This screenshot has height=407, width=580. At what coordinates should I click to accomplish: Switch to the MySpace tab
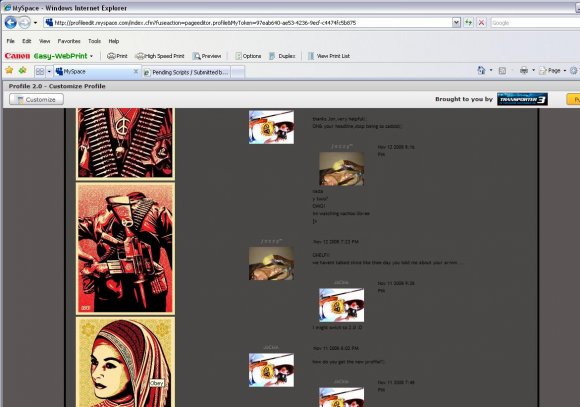(94, 71)
